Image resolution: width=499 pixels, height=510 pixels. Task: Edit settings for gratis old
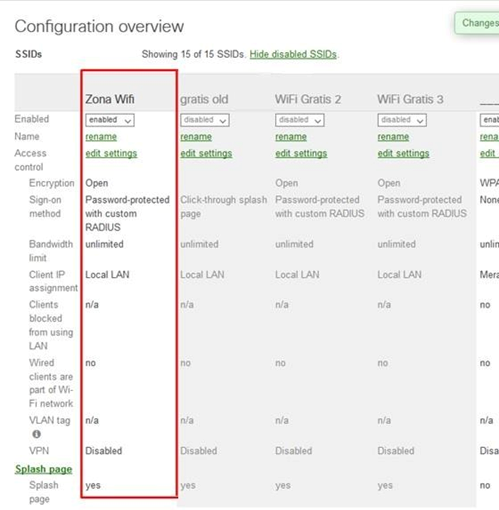coord(206,153)
